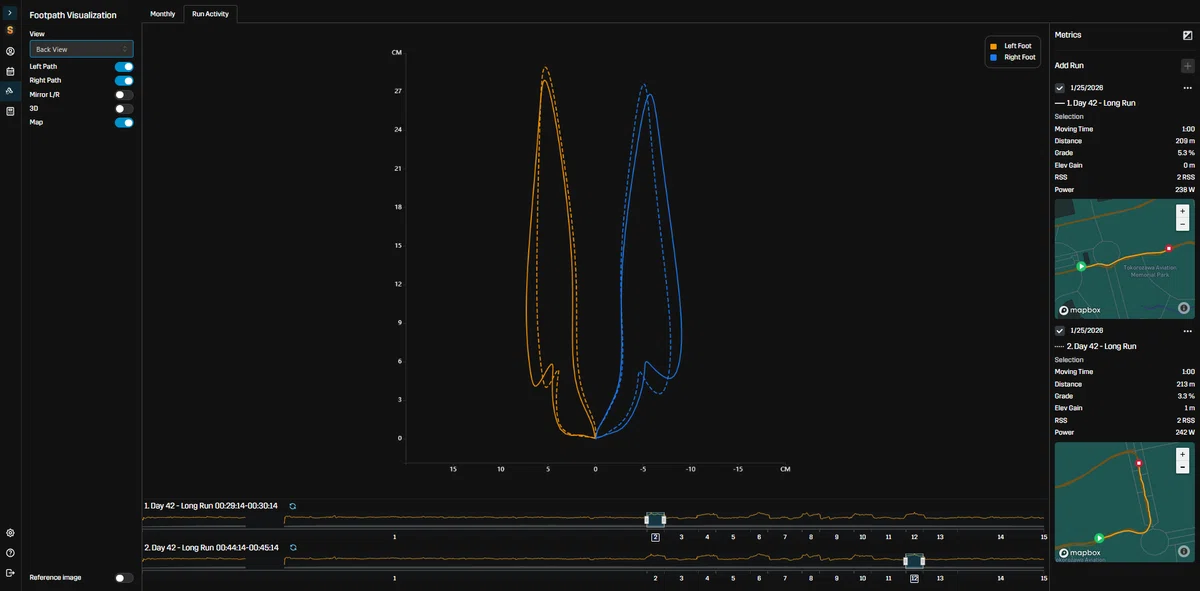Open more options for first 1/25/2026 run
Image resolution: width=1200 pixels, height=591 pixels.
[1188, 88]
